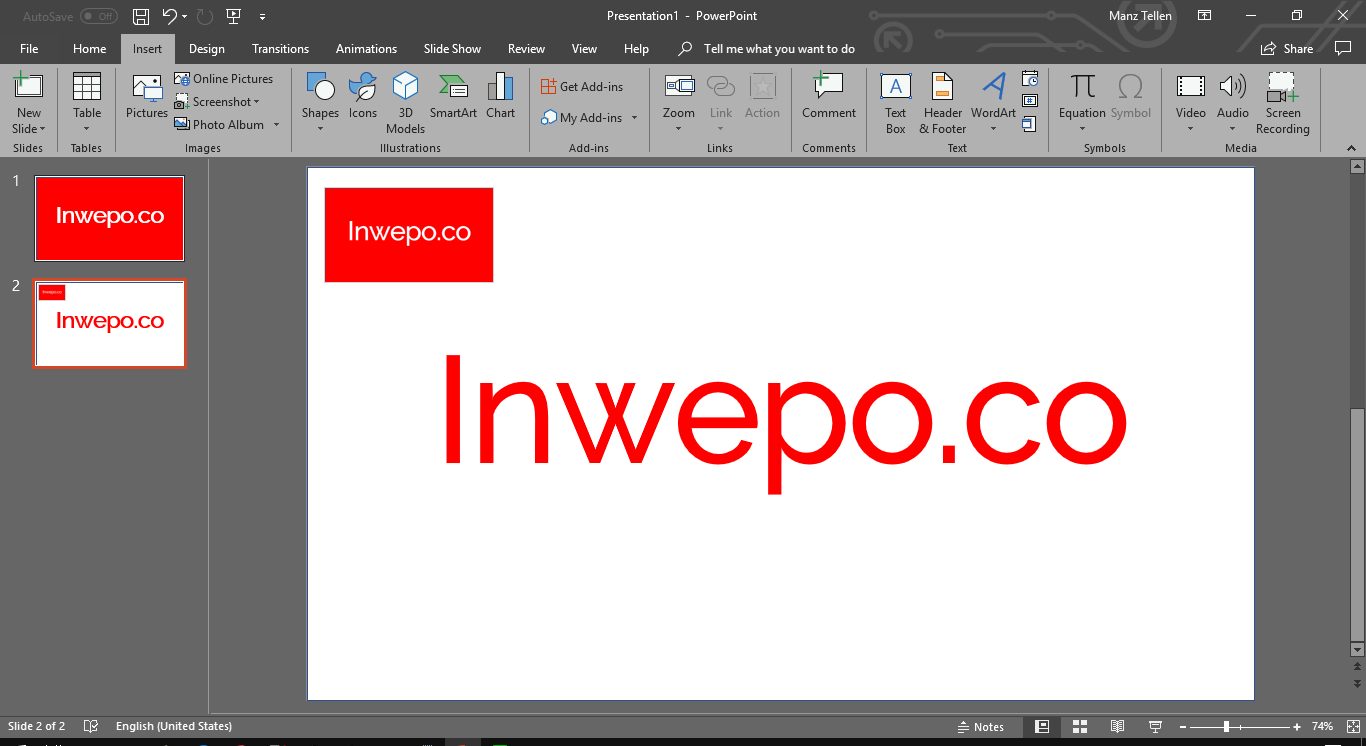Open the Icons illustration gallery
The width and height of the screenshot is (1366, 746).
pyautogui.click(x=362, y=97)
